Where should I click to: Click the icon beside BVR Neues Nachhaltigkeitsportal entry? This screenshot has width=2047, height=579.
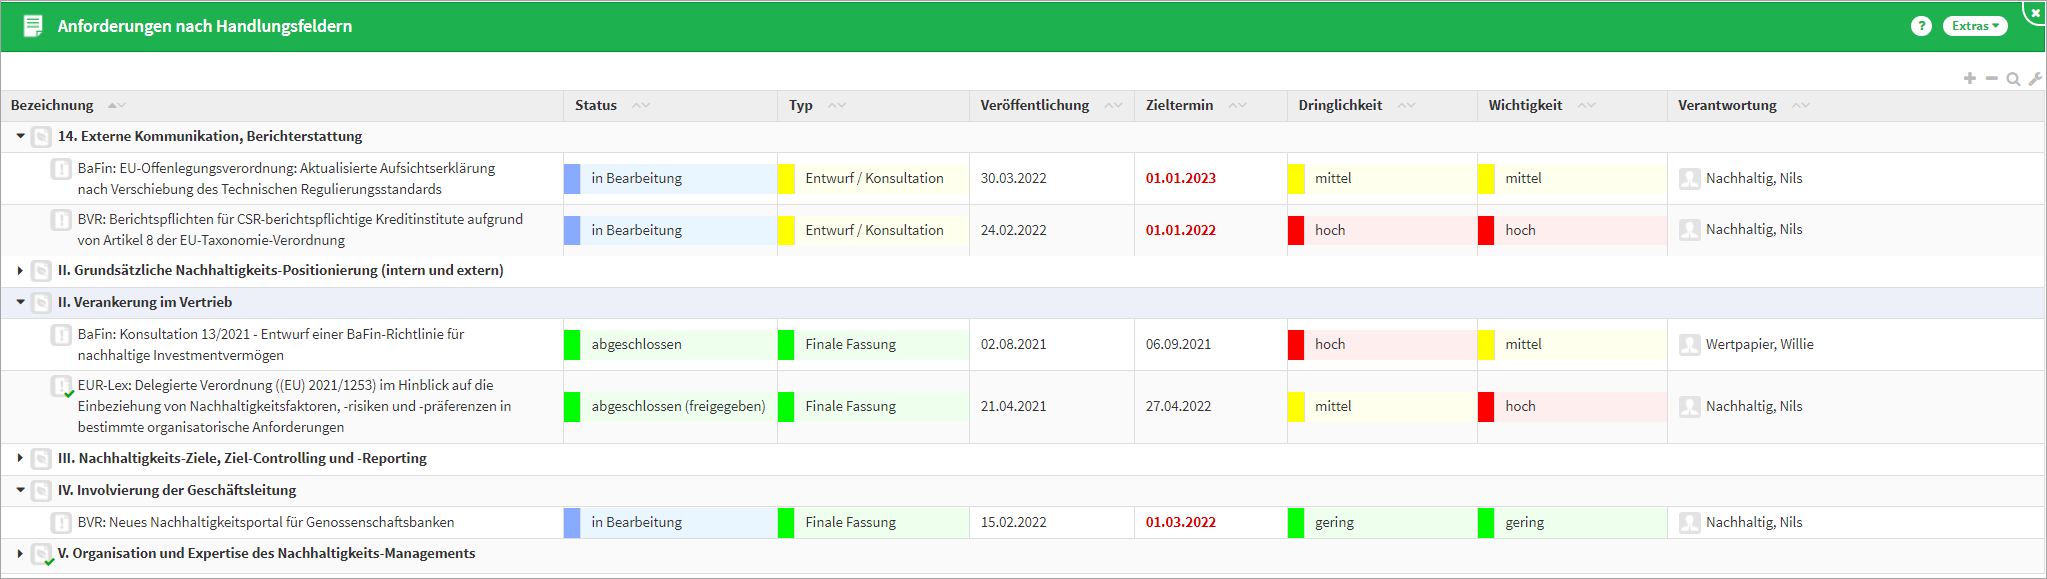(x=61, y=522)
